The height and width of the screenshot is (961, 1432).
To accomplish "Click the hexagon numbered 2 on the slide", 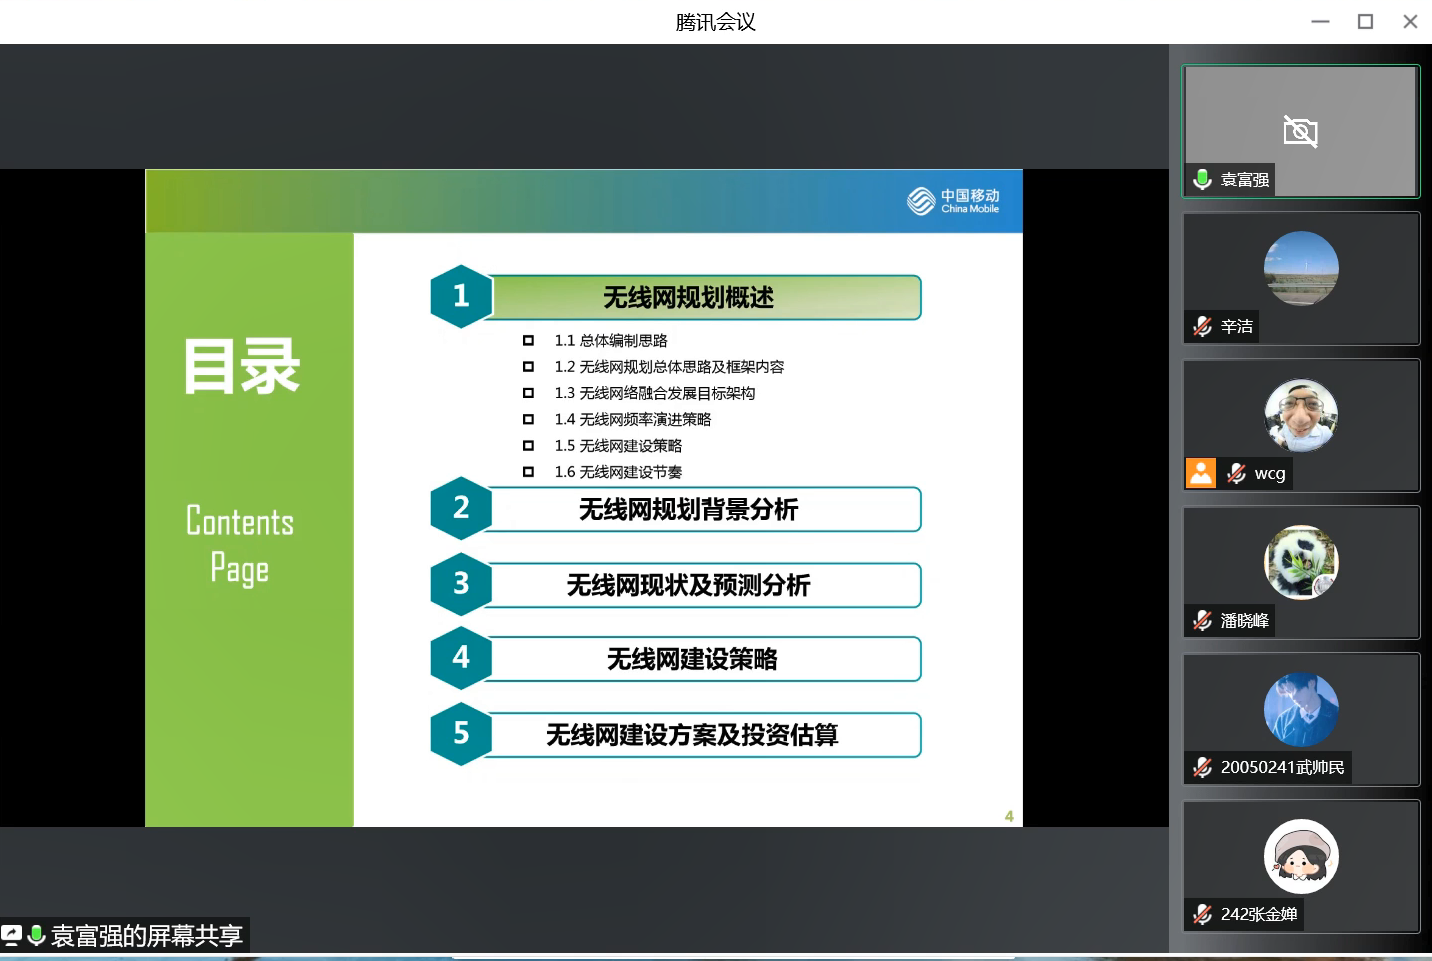I will coord(460,508).
